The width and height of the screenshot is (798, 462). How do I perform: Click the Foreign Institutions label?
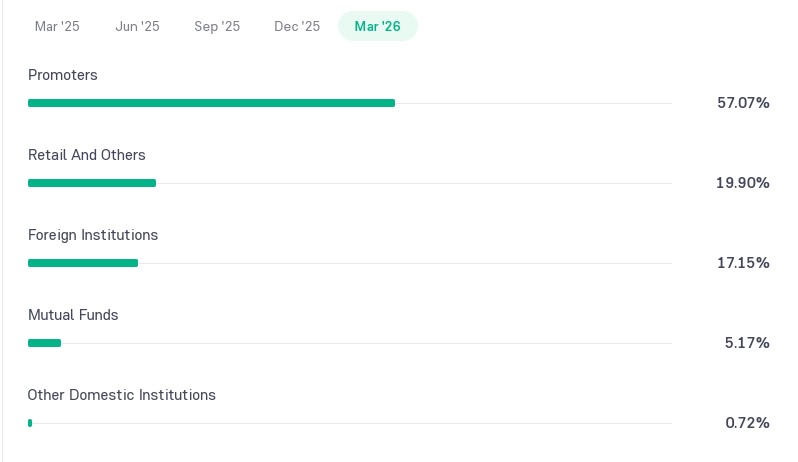click(x=93, y=235)
